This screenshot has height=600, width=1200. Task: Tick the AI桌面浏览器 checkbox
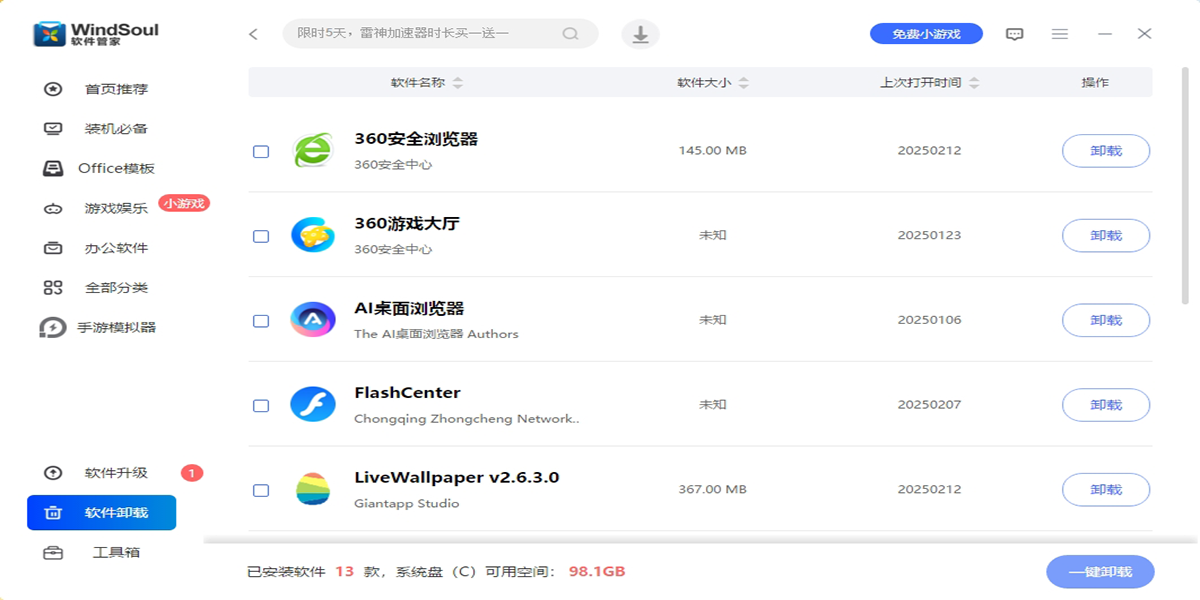261,321
